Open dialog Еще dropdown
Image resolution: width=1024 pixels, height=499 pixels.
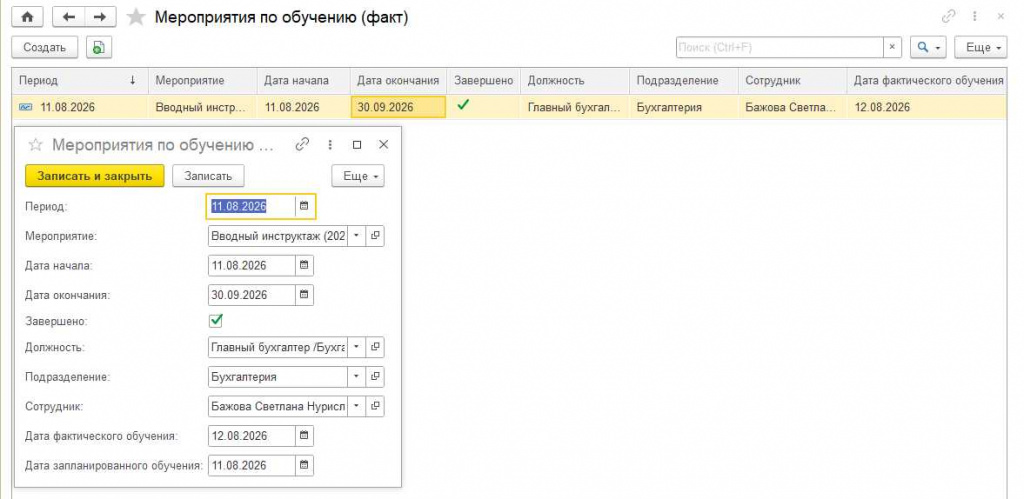pyautogui.click(x=358, y=176)
